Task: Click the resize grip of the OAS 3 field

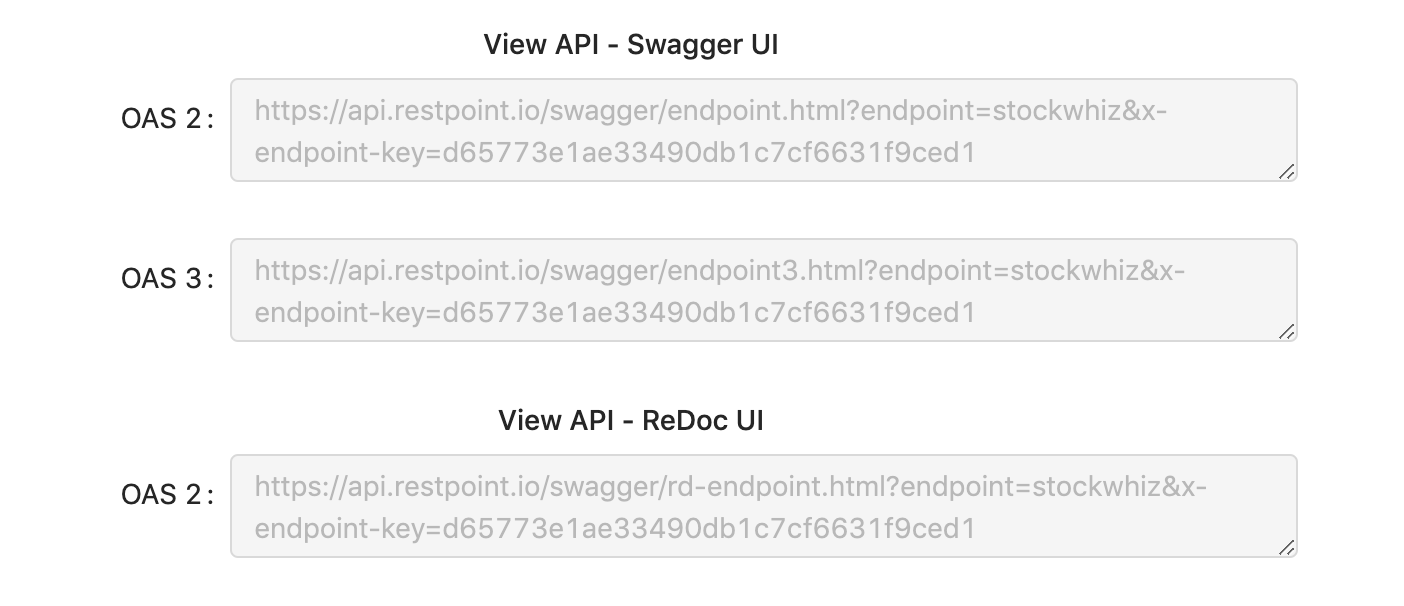Action: click(x=1287, y=332)
